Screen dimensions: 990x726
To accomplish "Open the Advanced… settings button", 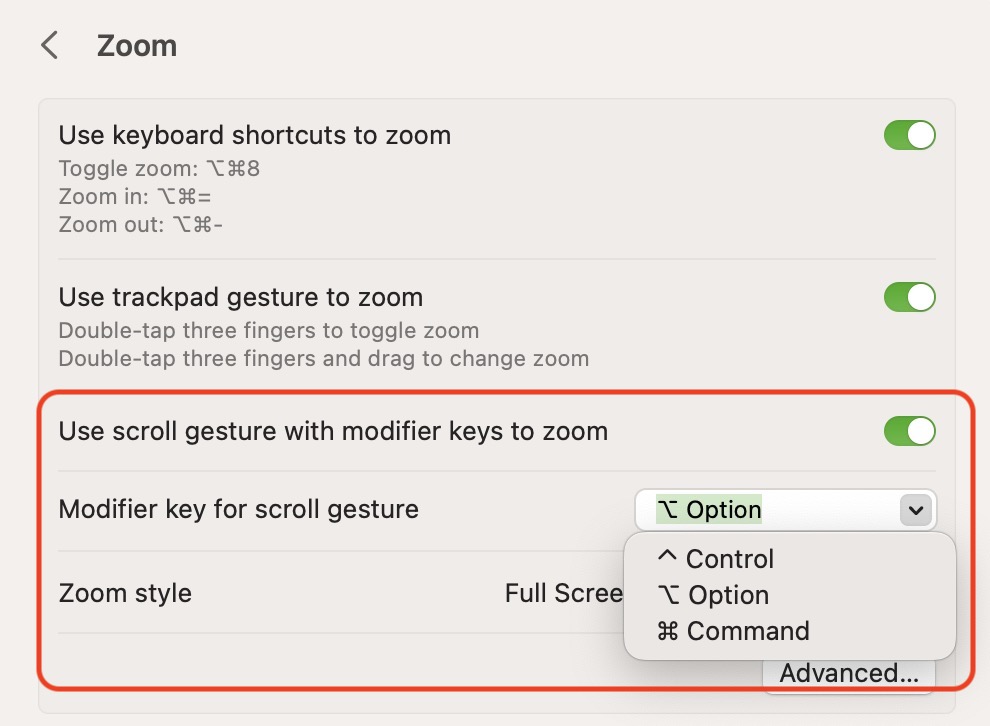I will coord(848,674).
